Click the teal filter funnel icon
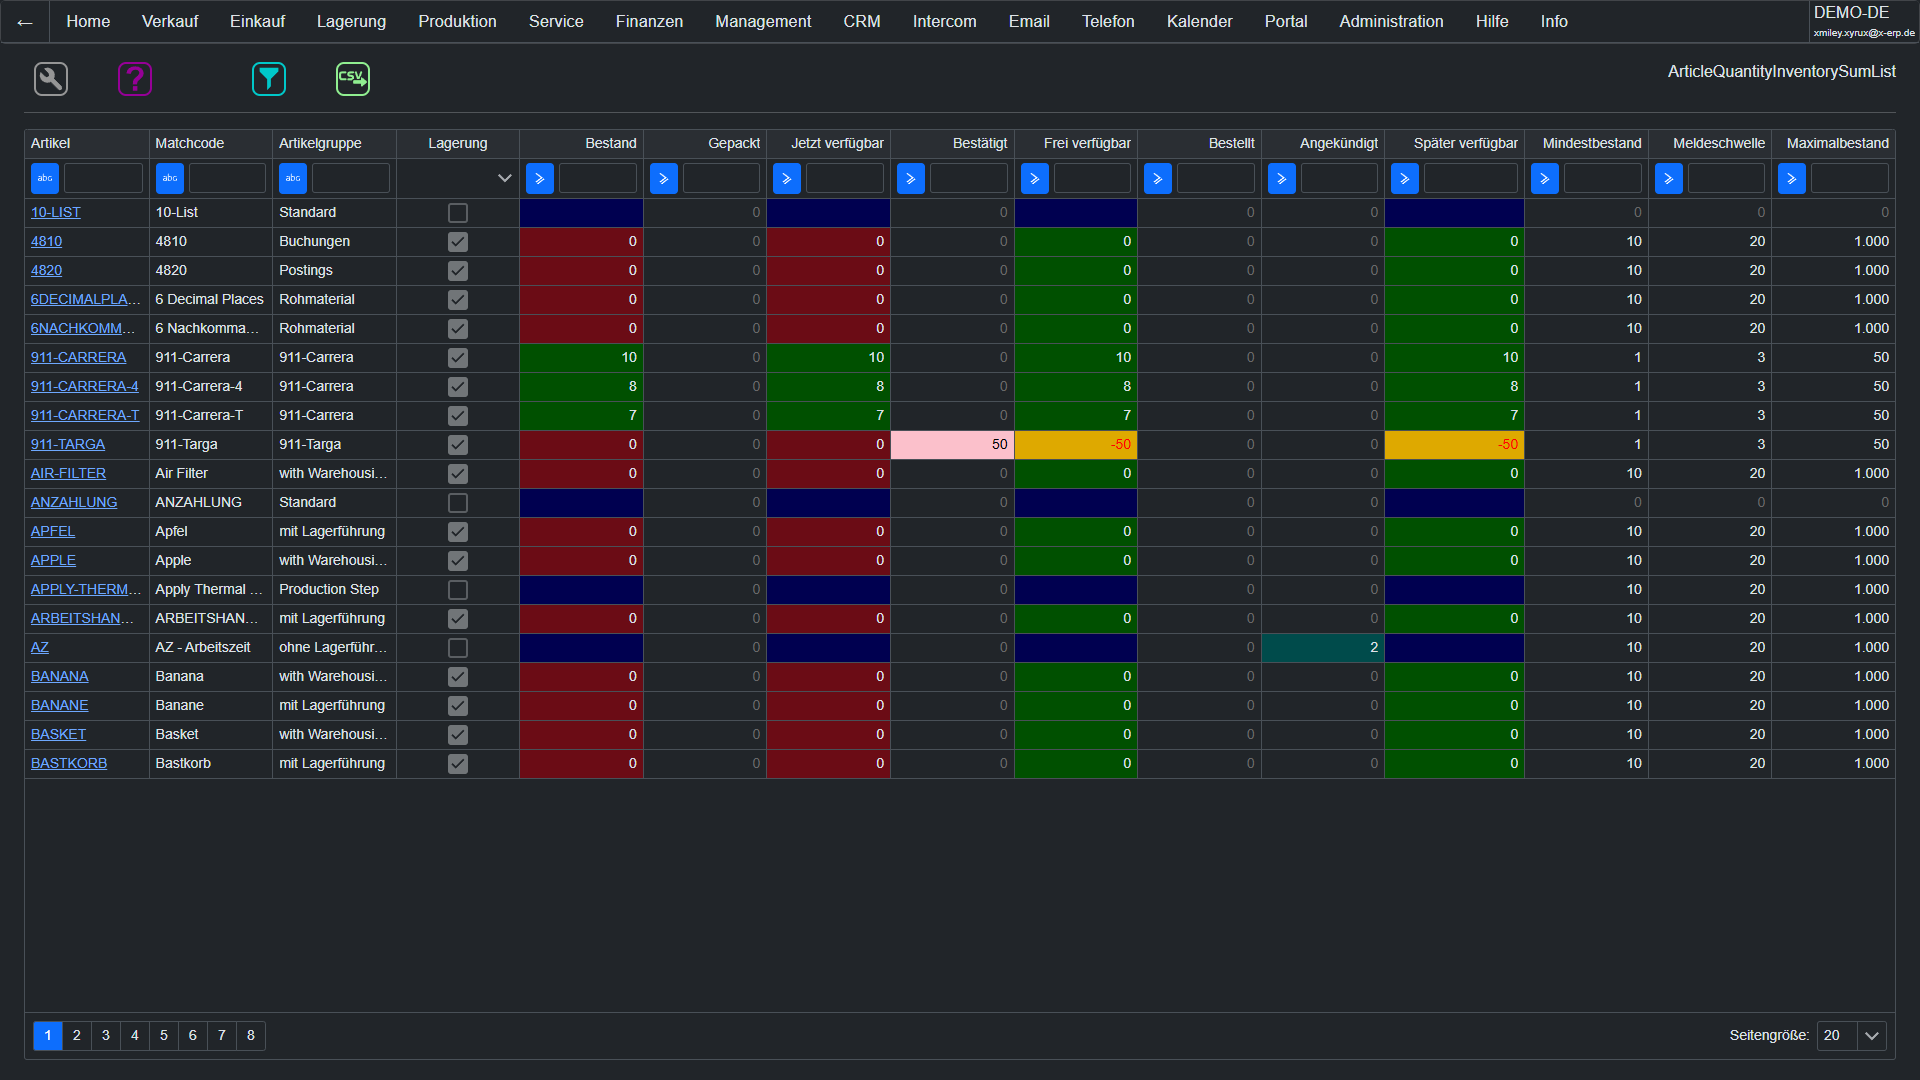1920x1080 pixels. (269, 79)
